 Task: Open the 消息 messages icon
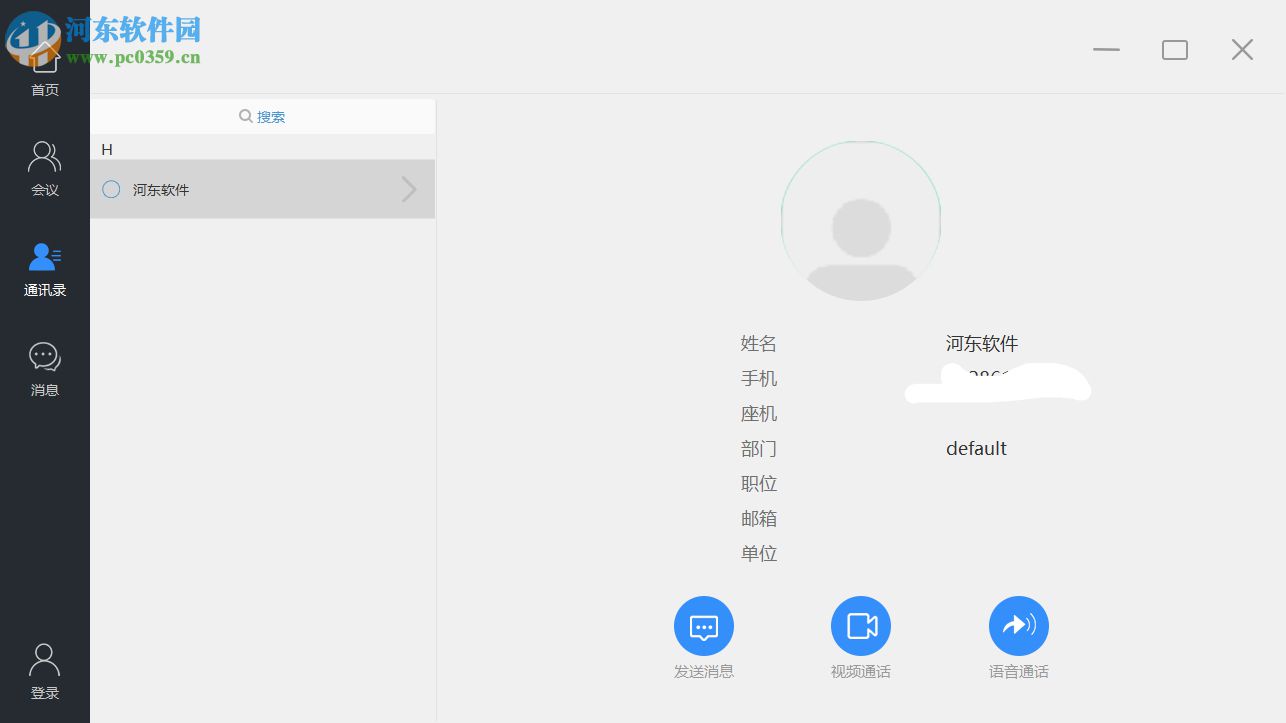(x=44, y=356)
